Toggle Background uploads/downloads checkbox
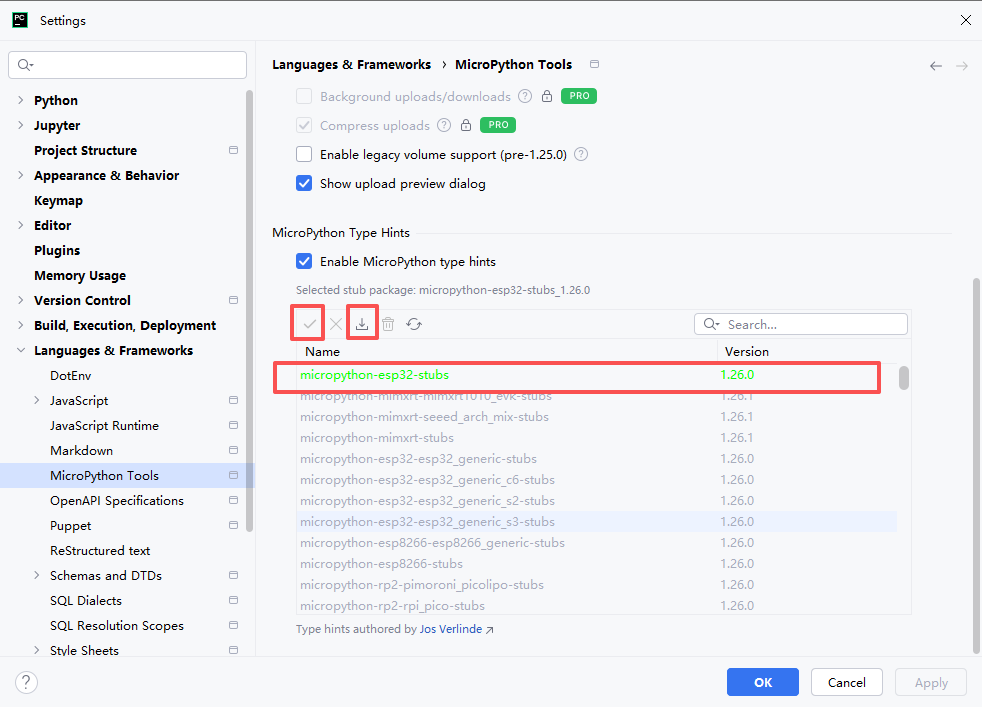Viewport: 982px width, 707px height. (x=304, y=96)
